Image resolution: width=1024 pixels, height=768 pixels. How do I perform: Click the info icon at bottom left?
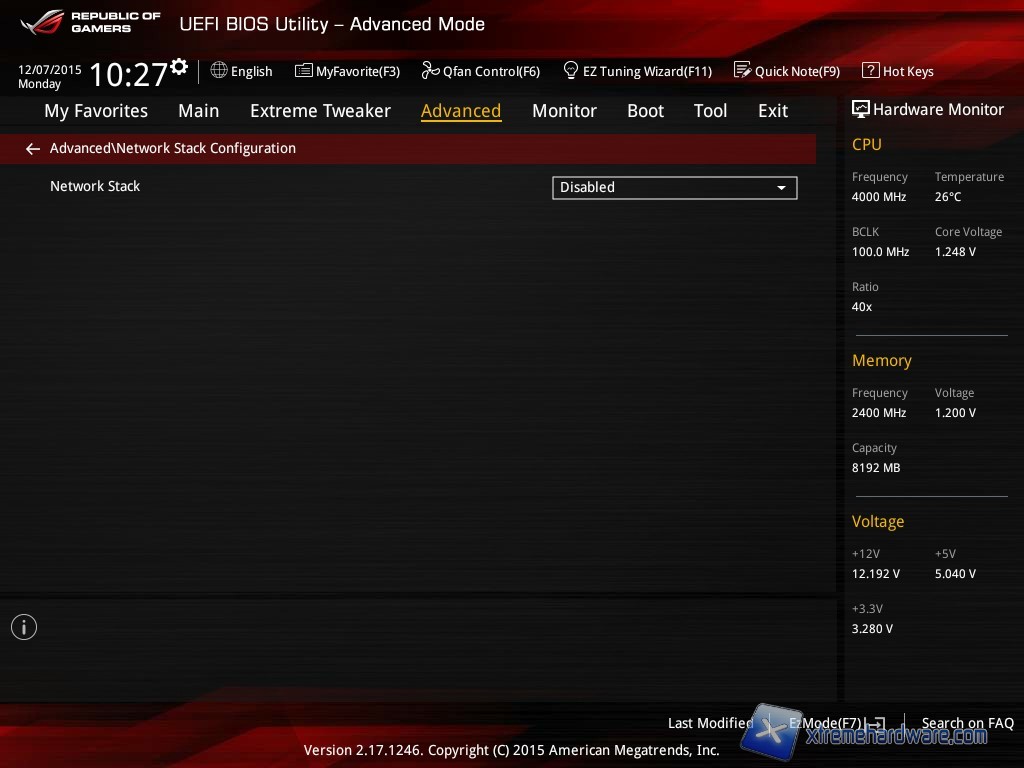24,627
